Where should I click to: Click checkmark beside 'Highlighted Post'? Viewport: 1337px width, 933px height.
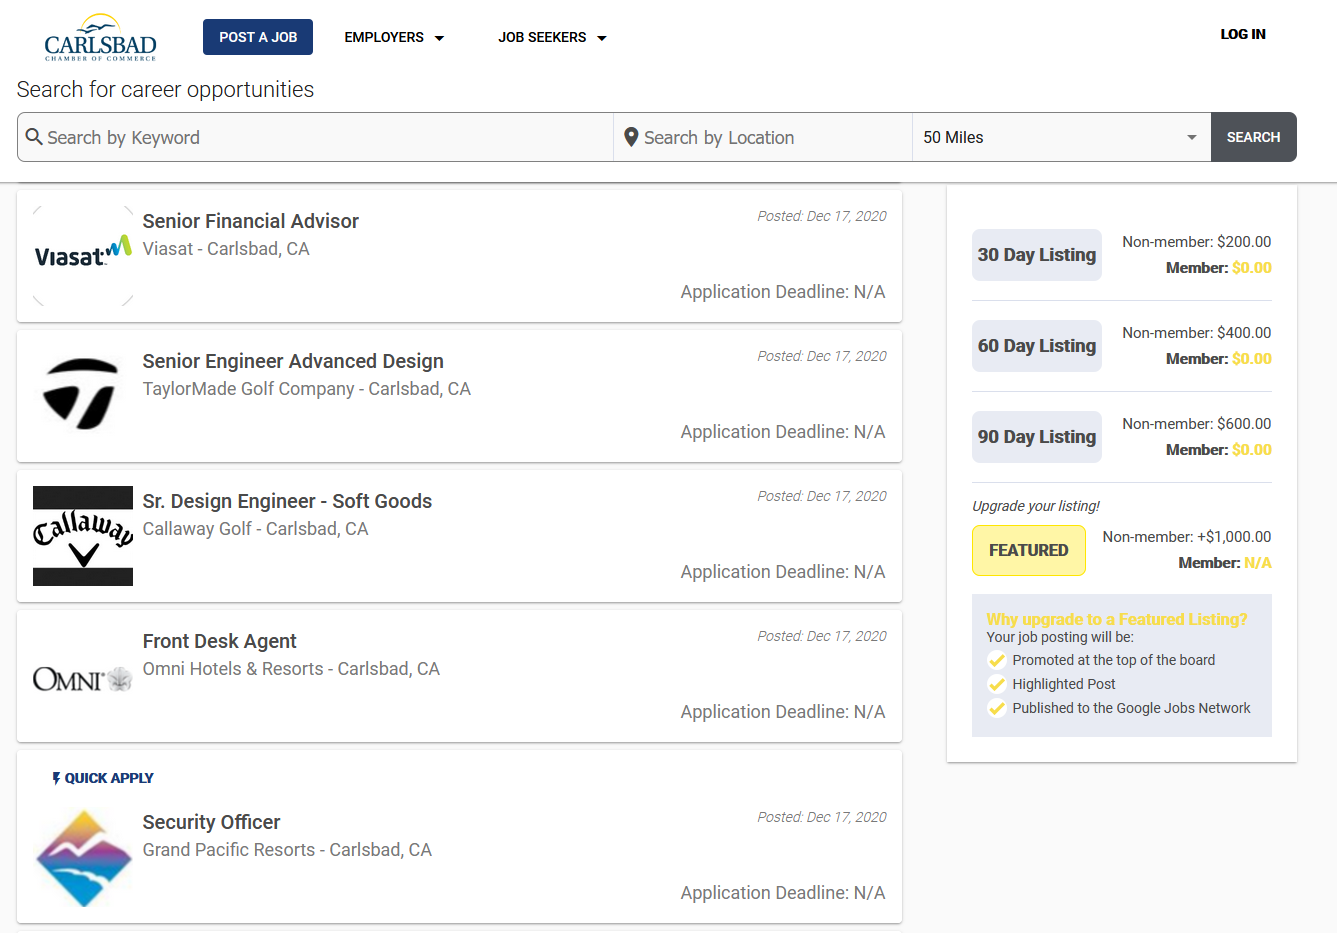pos(997,684)
